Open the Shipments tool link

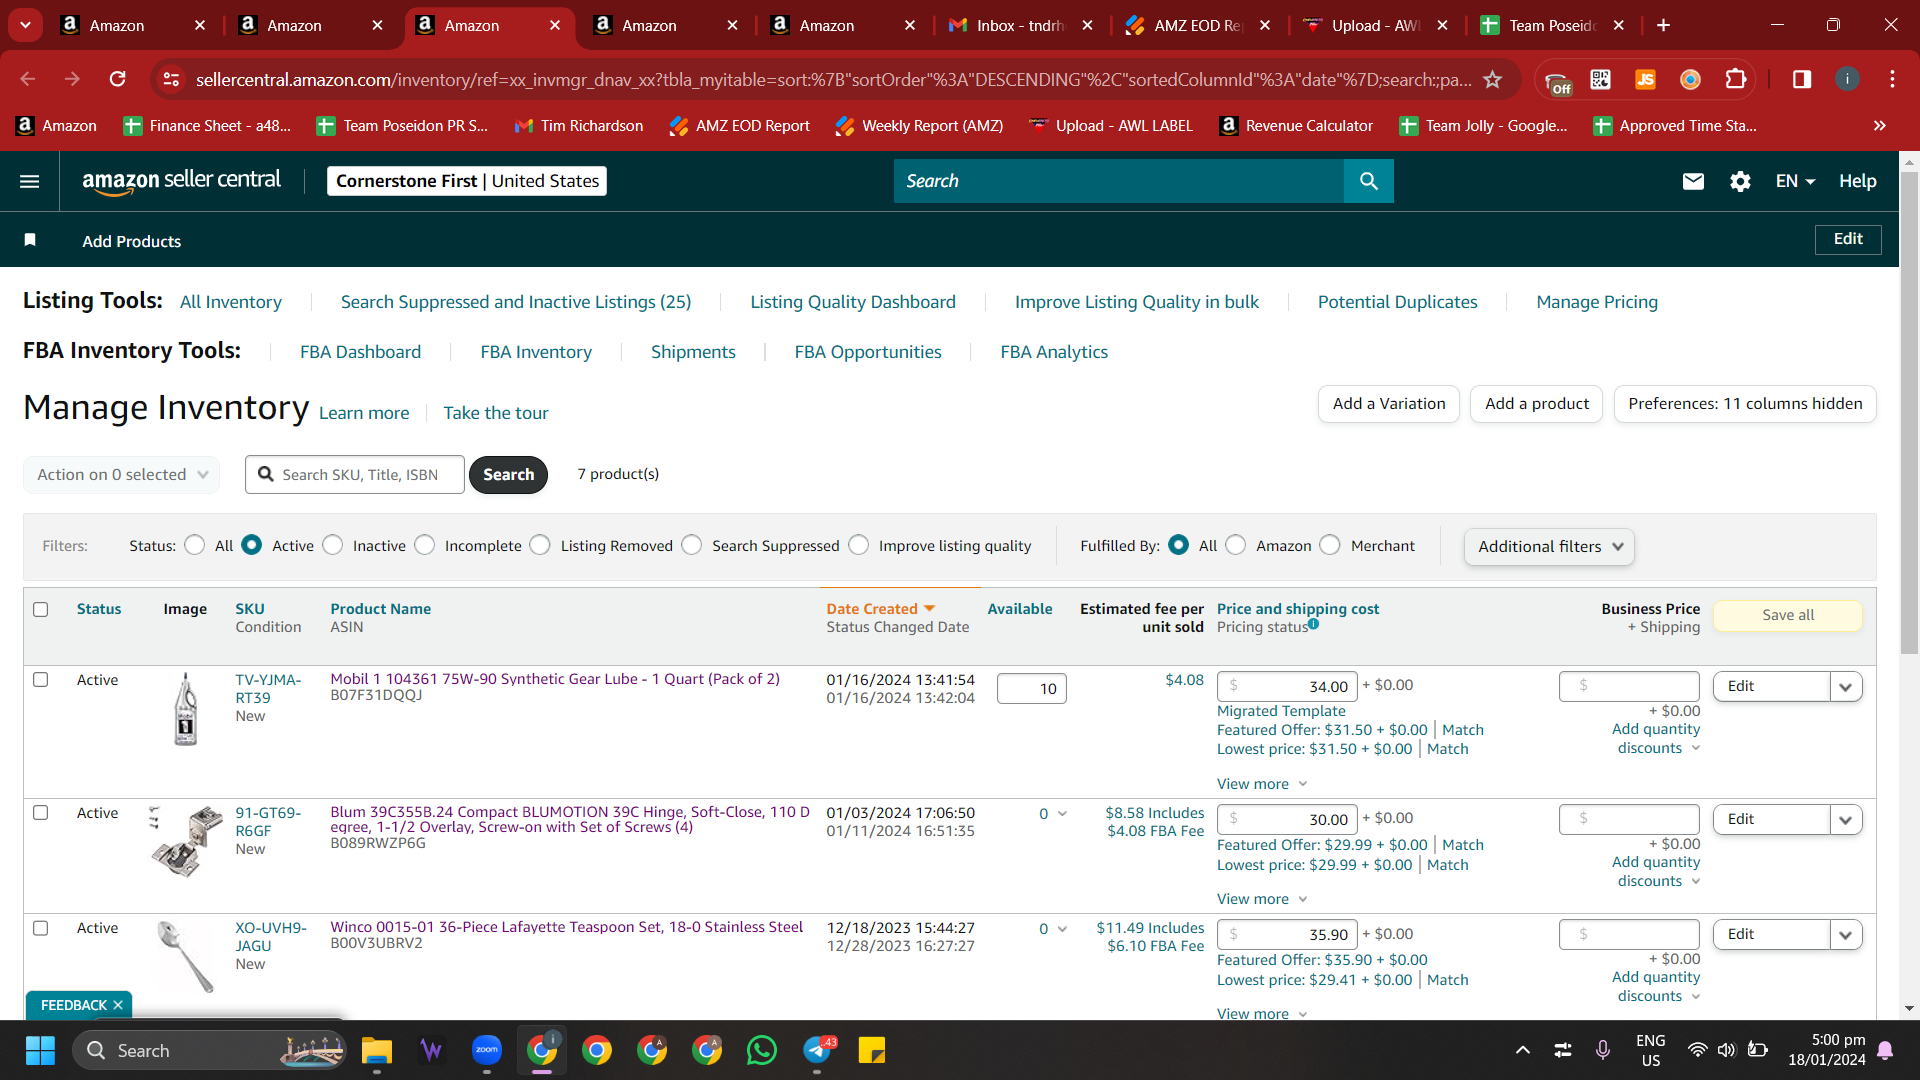tap(693, 352)
